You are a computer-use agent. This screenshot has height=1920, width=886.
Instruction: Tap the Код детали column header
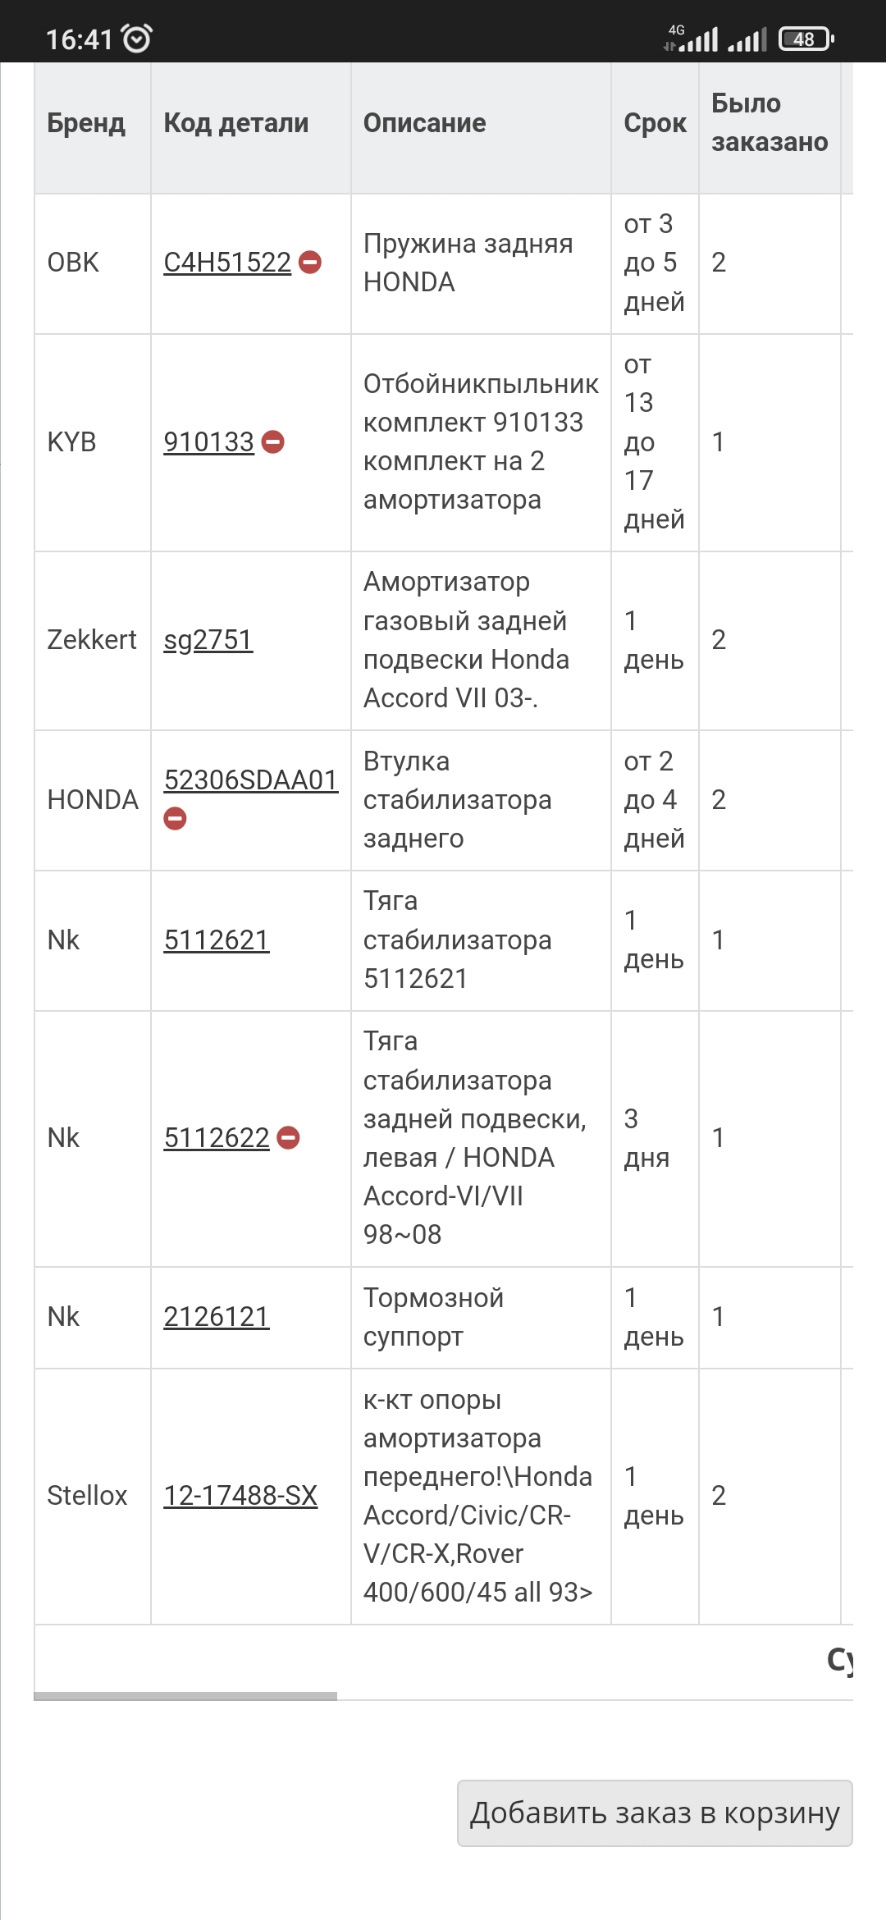pyautogui.click(x=236, y=124)
